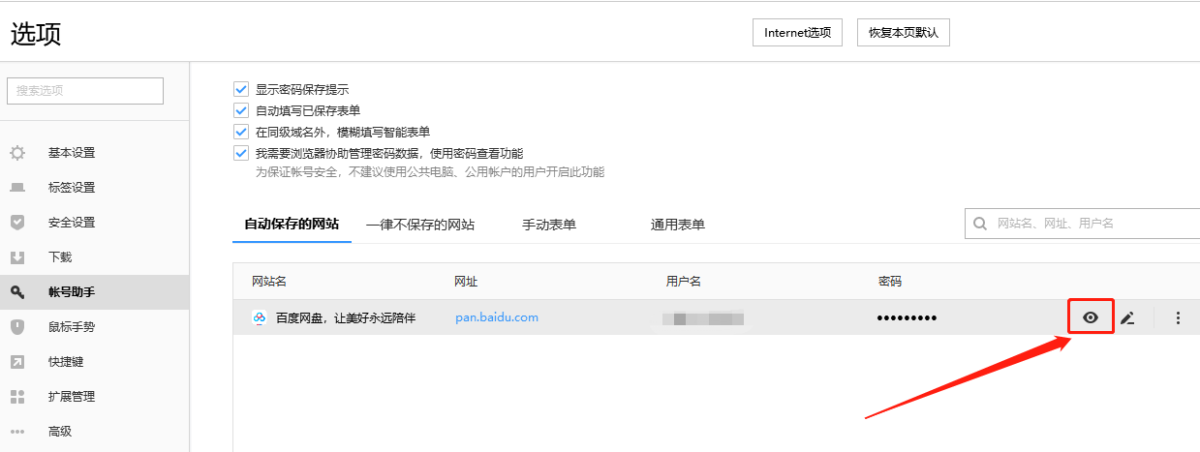The height and width of the screenshot is (452, 1200).
Task: Open Shortcut Keys settings in sidebar
Action: 65,362
